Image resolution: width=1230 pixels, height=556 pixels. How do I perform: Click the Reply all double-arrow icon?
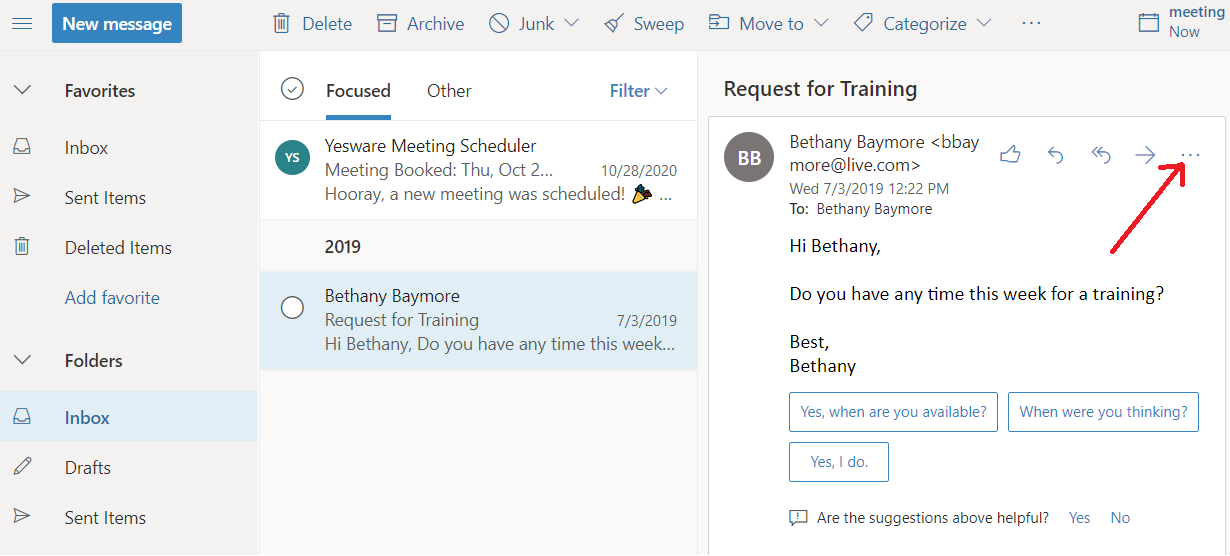click(1100, 155)
